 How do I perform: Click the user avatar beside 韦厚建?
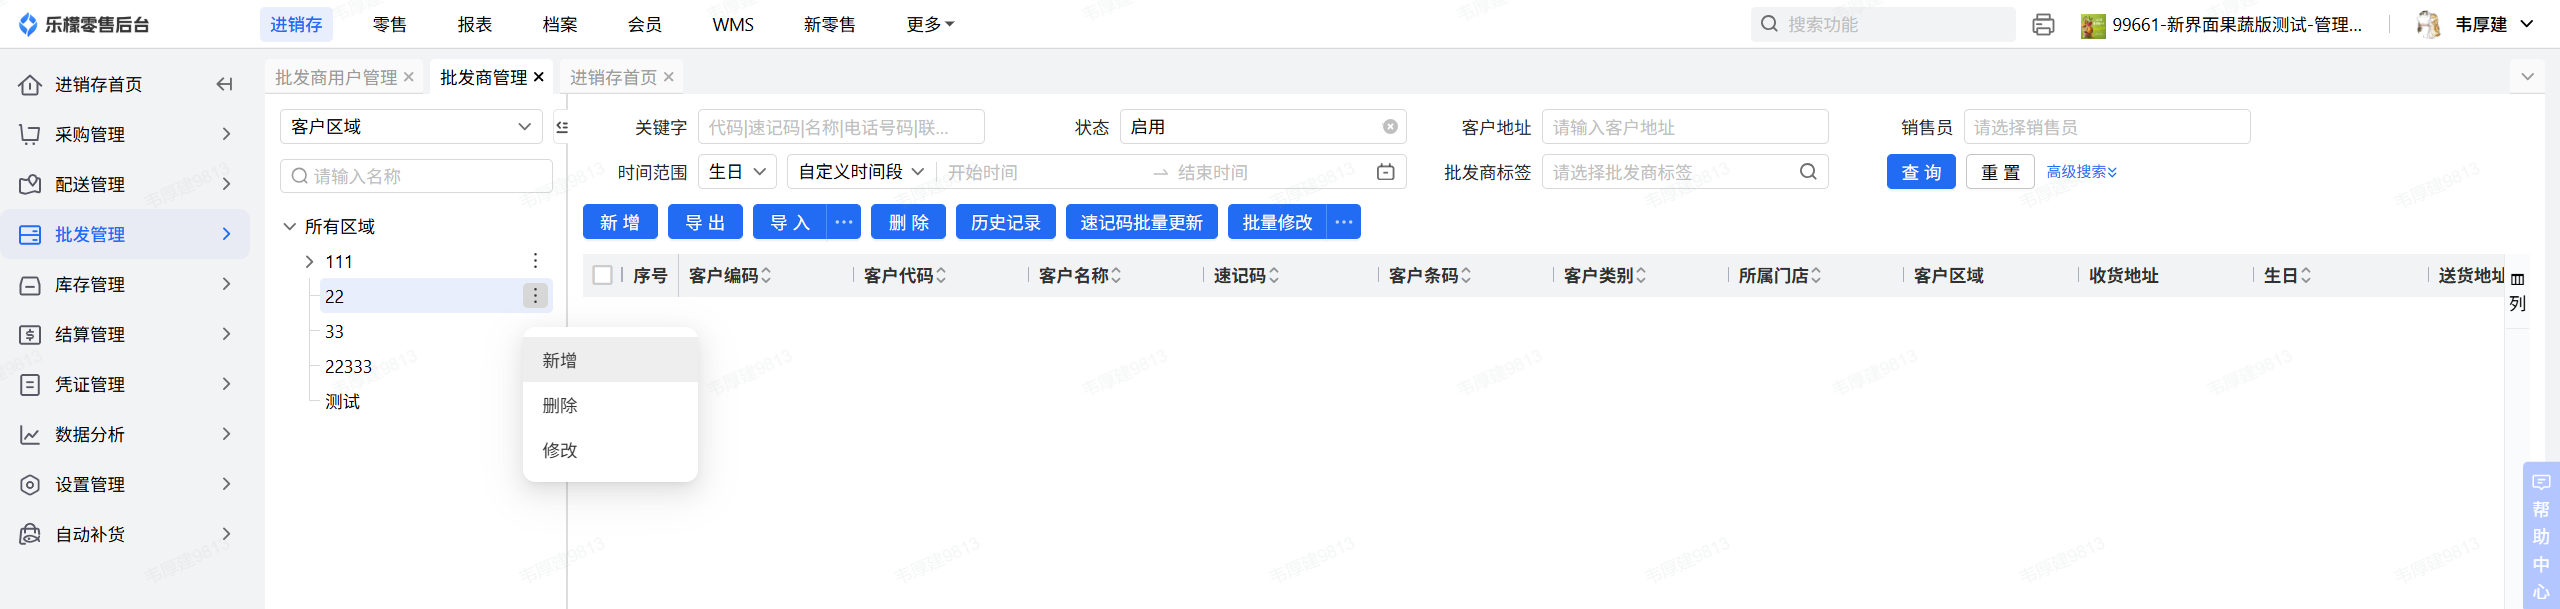coord(2429,25)
